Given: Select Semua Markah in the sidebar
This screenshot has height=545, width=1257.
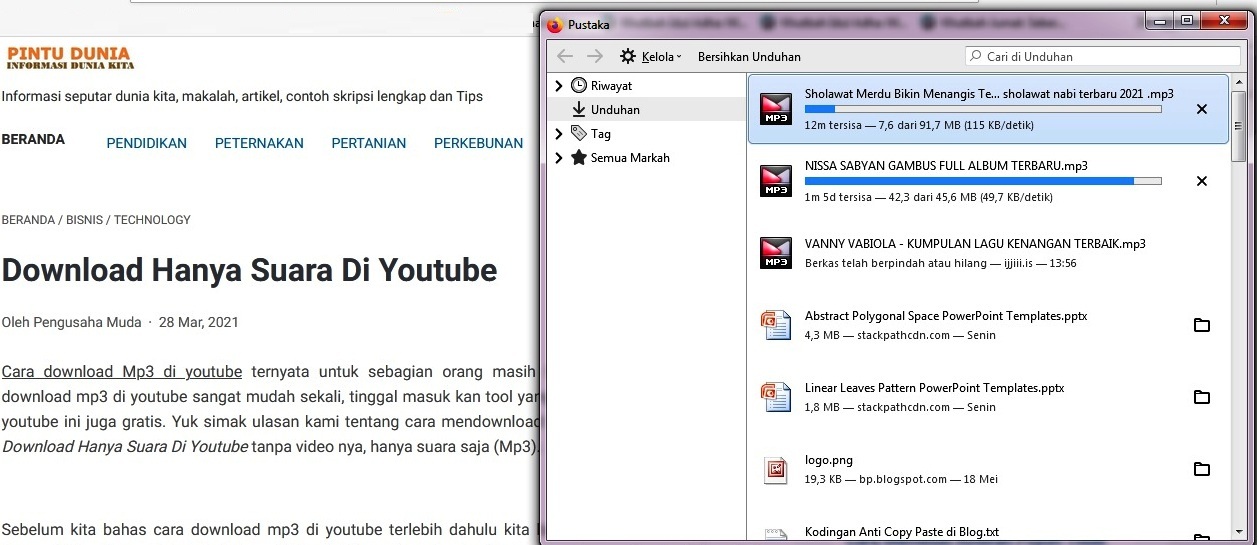Looking at the screenshot, I should (630, 158).
